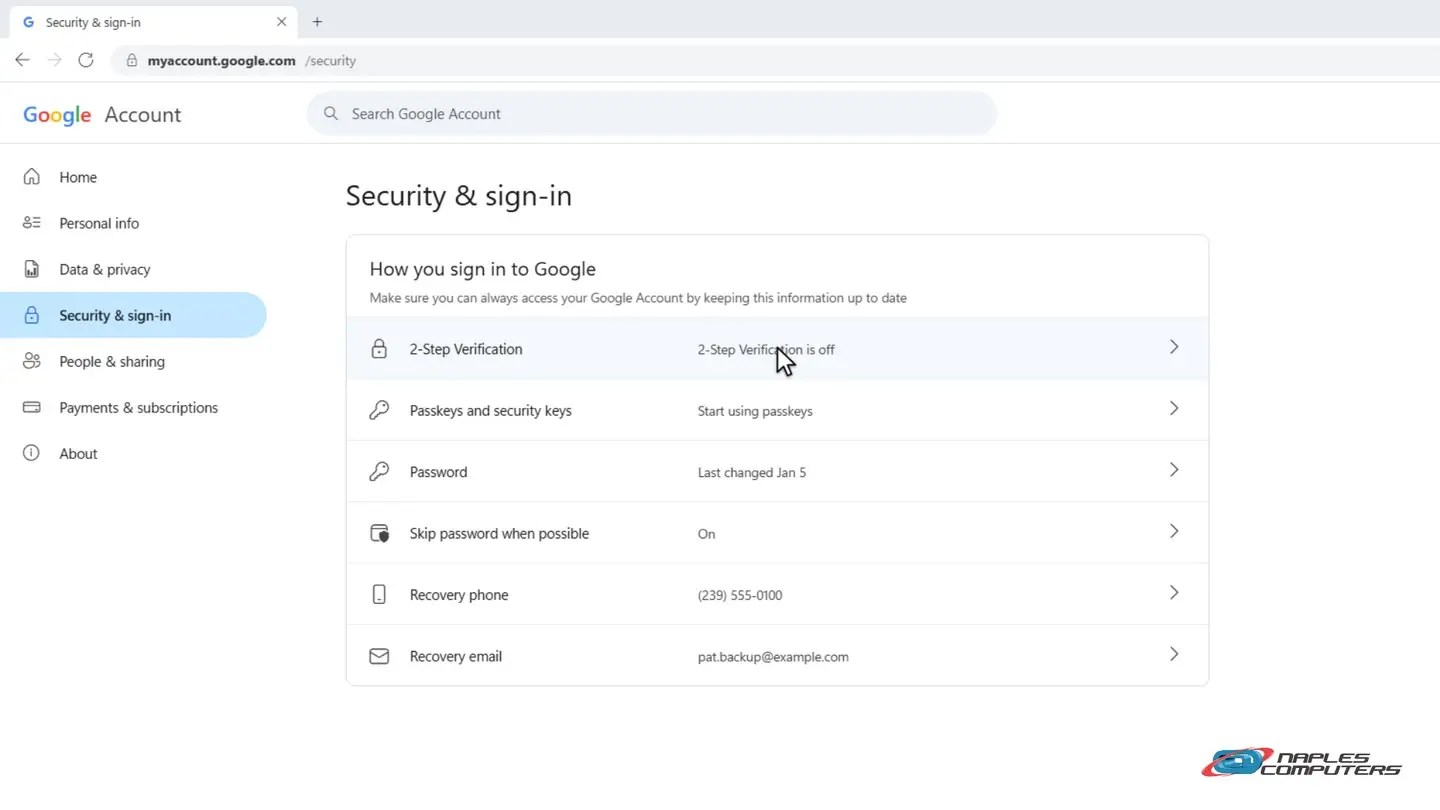Image resolution: width=1440 pixels, height=810 pixels.
Task: Open Personal info in the sidebar
Action: 133,223
